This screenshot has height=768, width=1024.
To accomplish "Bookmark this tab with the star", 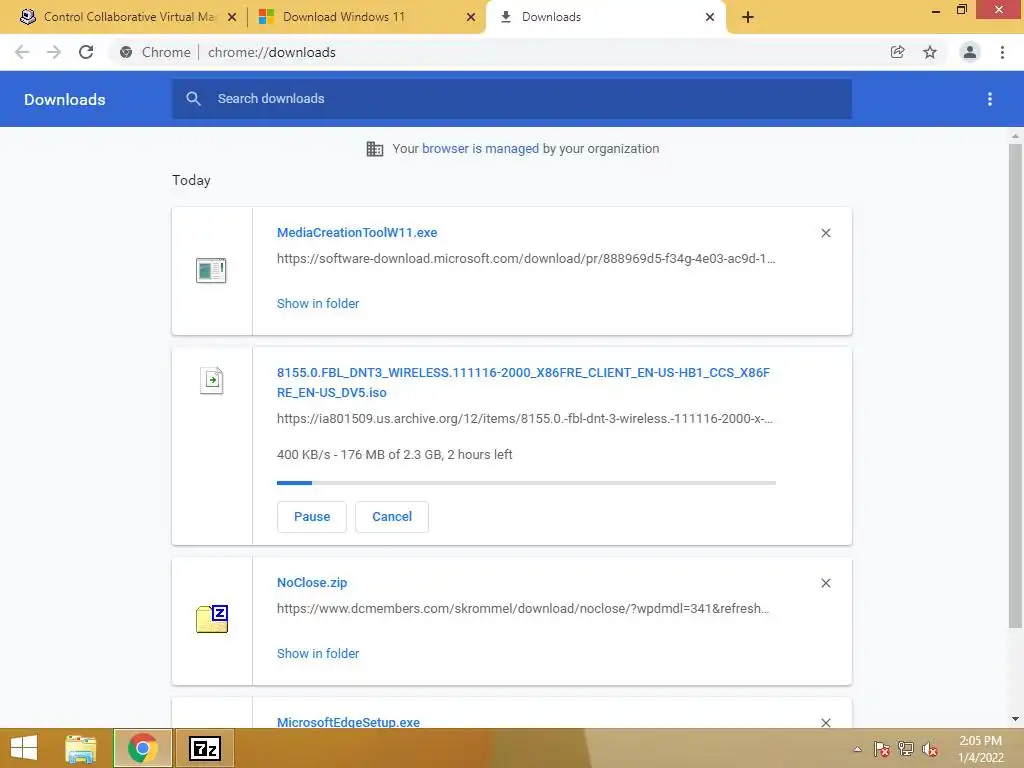I will 930,52.
